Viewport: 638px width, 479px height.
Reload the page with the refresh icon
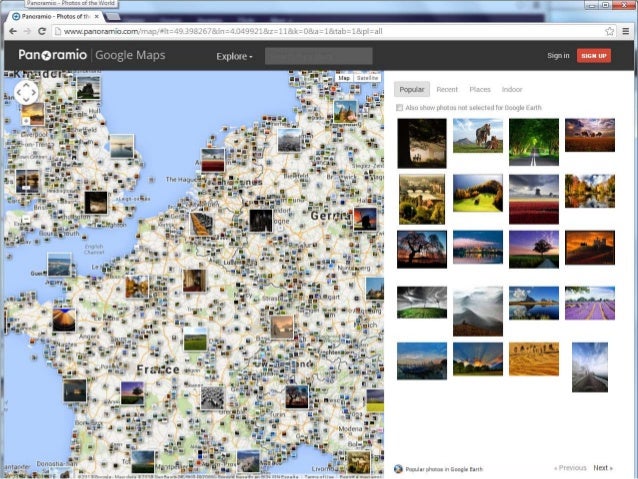(x=41, y=32)
